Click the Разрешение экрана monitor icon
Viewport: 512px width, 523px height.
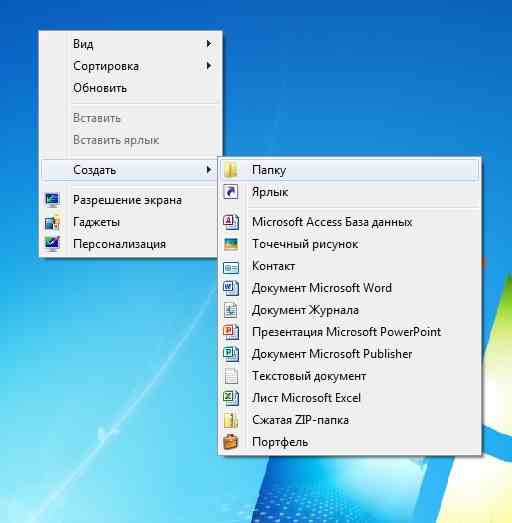(52, 200)
